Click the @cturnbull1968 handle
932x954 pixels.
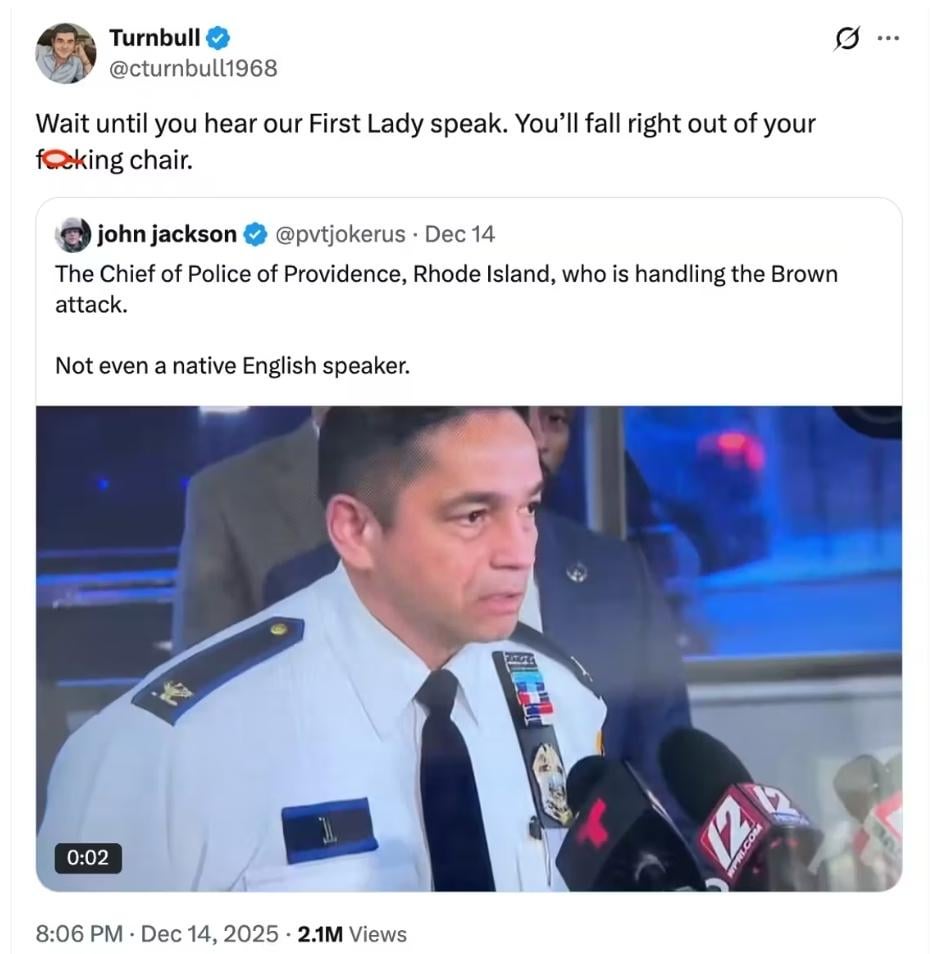coord(192,68)
